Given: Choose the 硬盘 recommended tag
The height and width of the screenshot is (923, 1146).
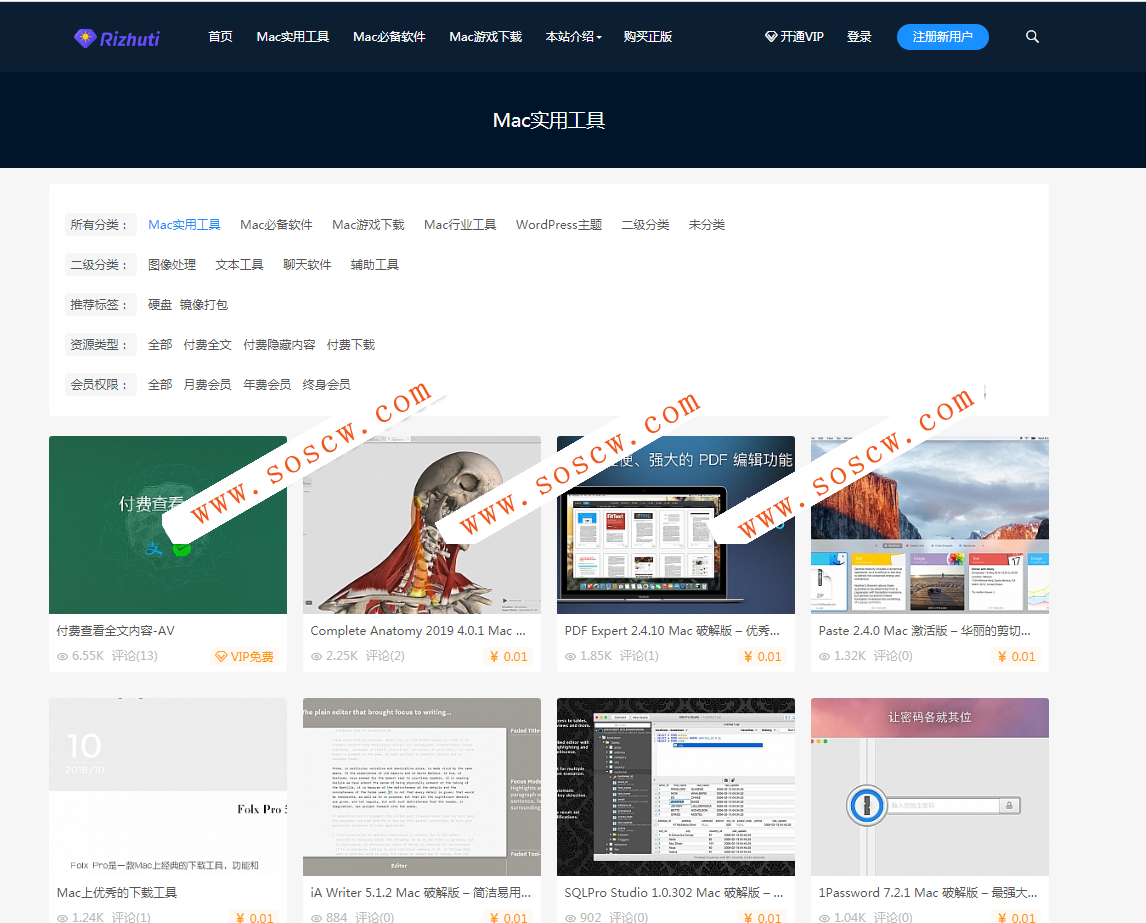Looking at the screenshot, I should pos(159,305).
